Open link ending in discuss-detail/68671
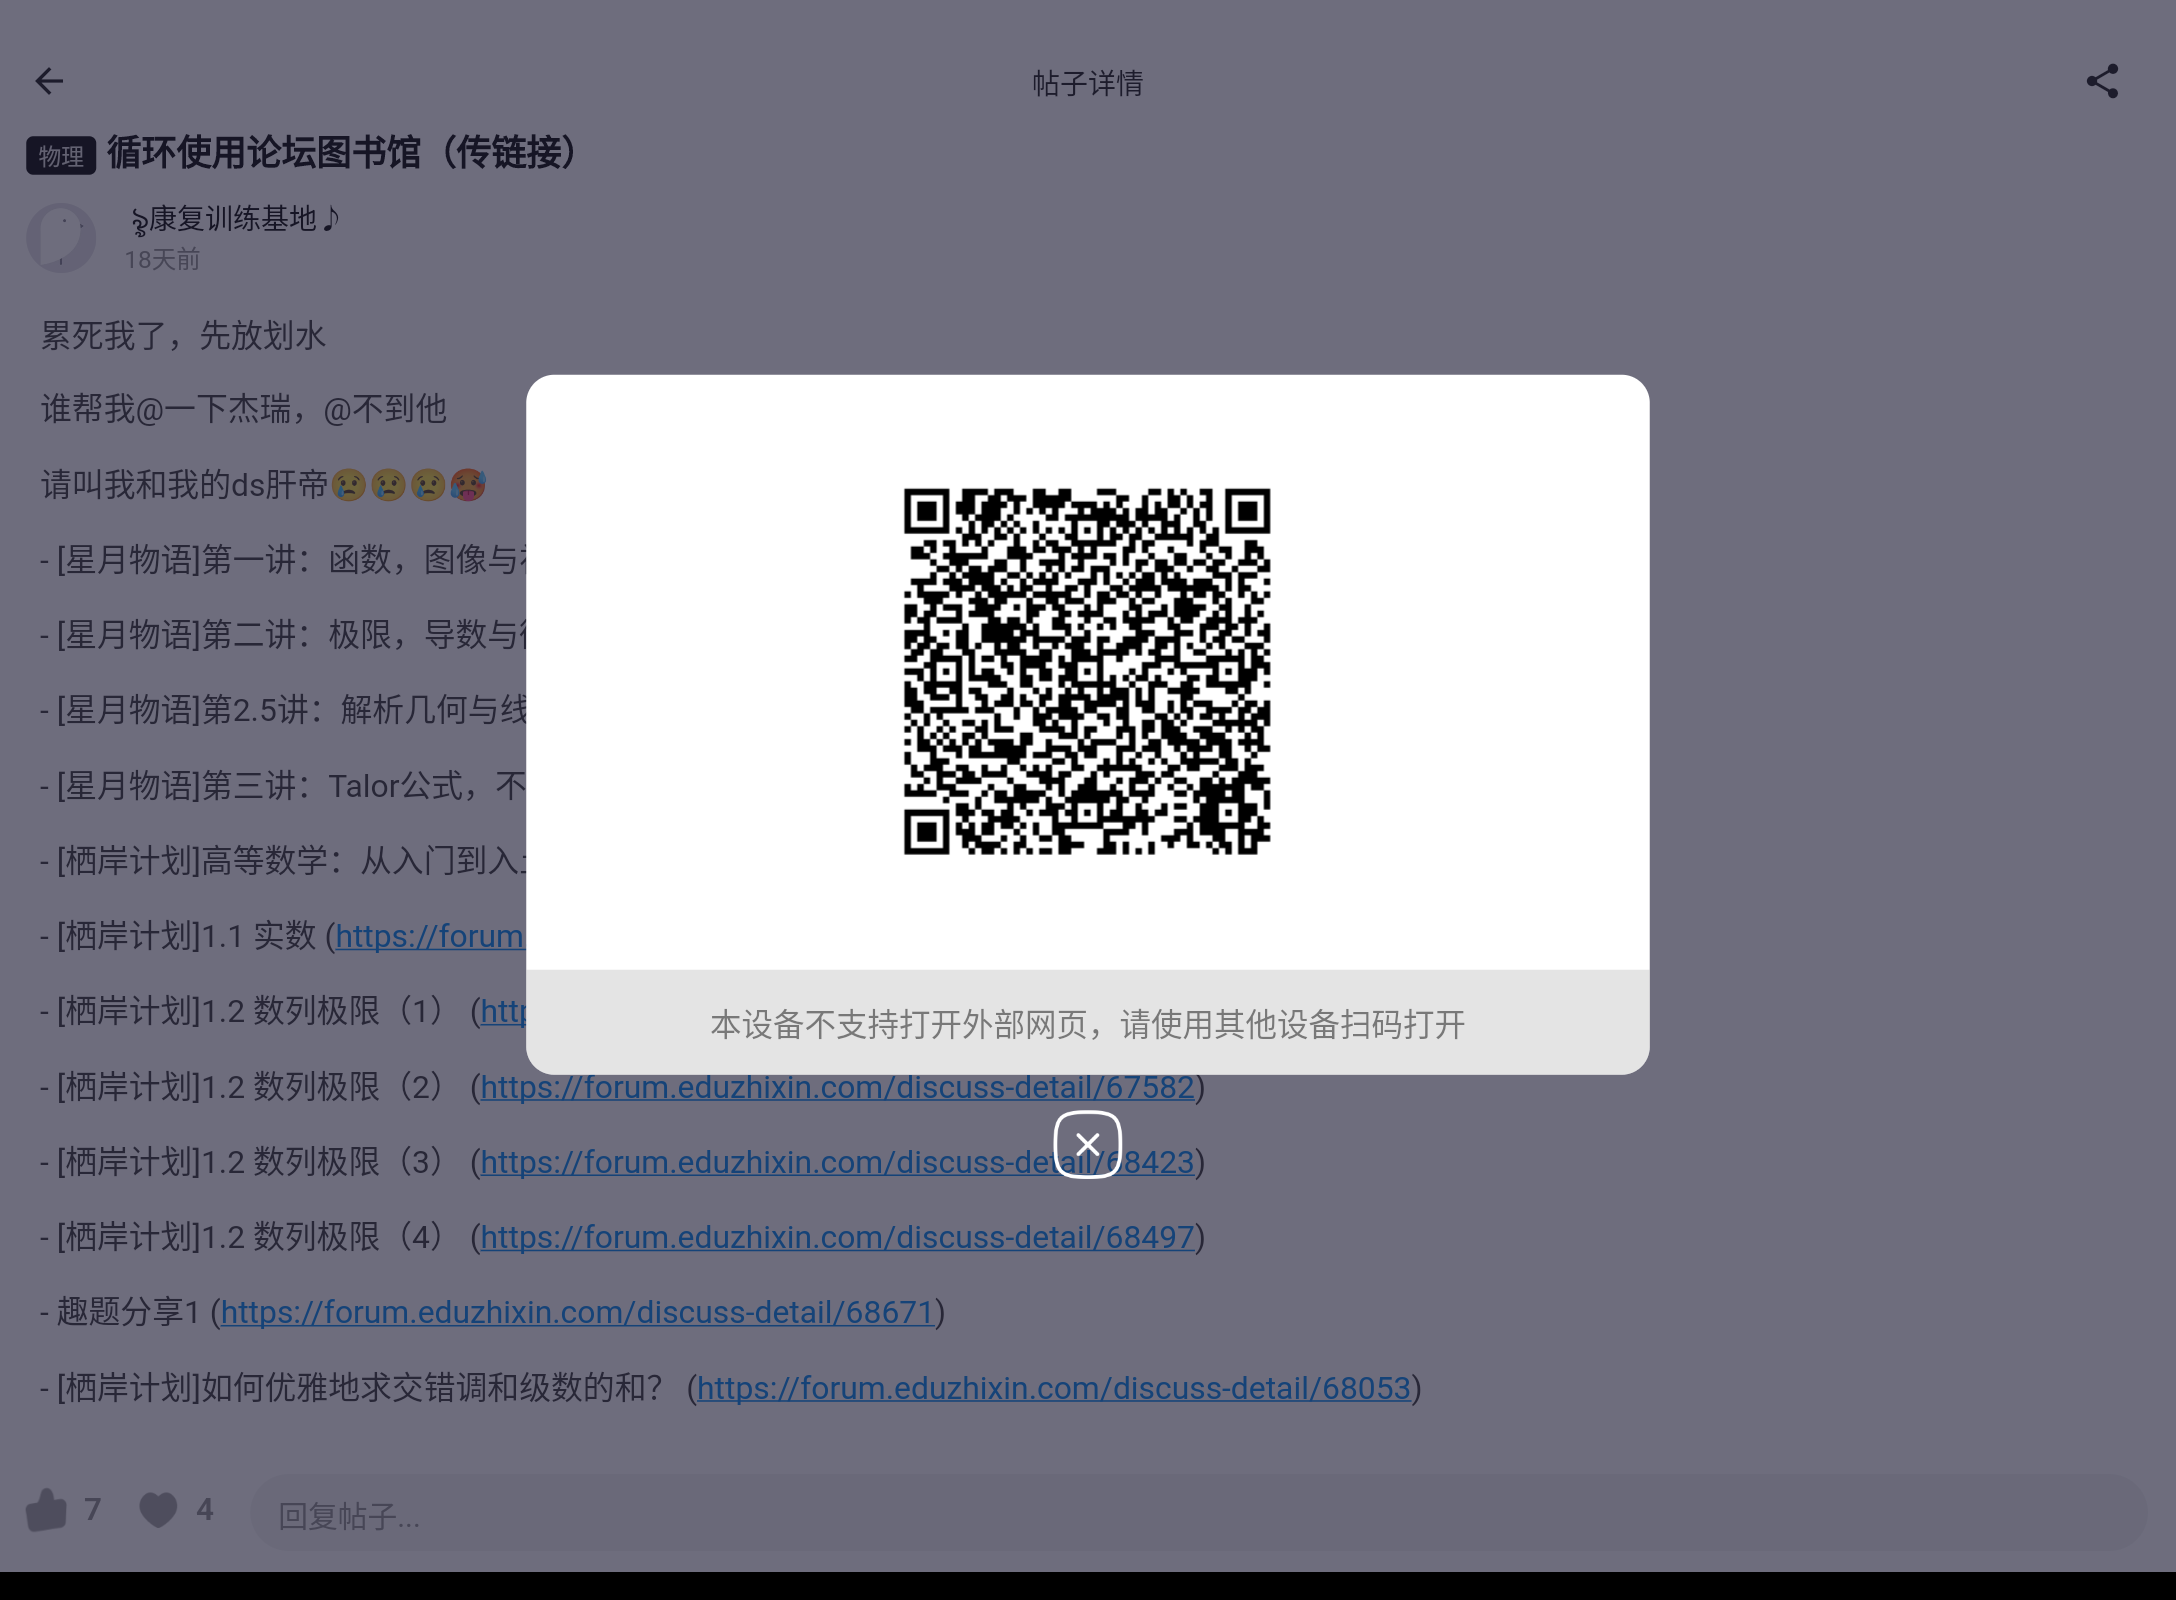The image size is (2176, 1600). [577, 1312]
